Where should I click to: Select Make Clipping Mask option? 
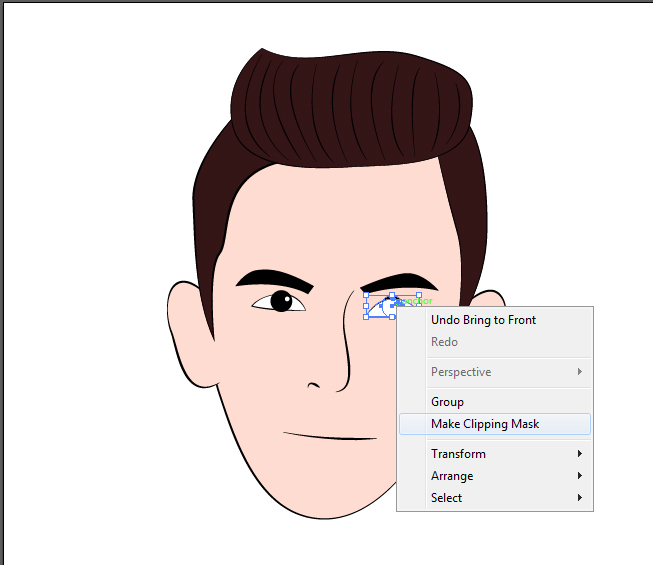tap(495, 424)
